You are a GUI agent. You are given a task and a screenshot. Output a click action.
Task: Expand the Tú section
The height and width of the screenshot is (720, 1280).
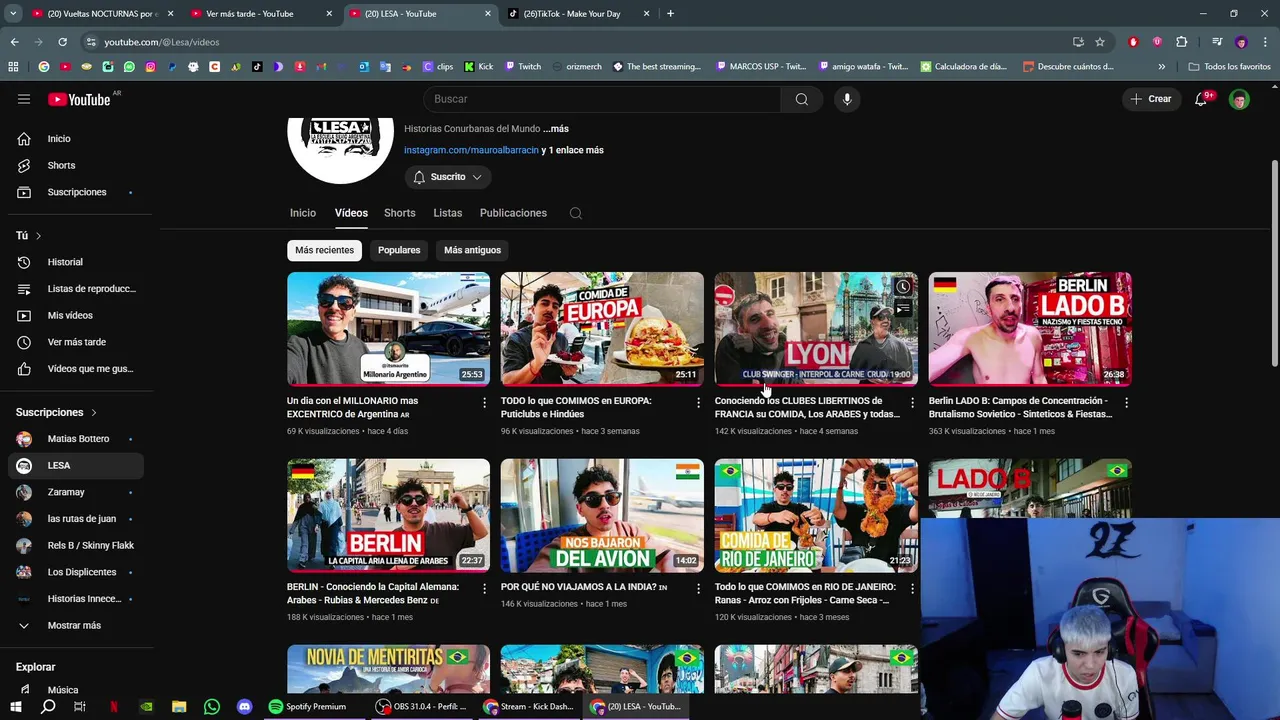(x=28, y=235)
